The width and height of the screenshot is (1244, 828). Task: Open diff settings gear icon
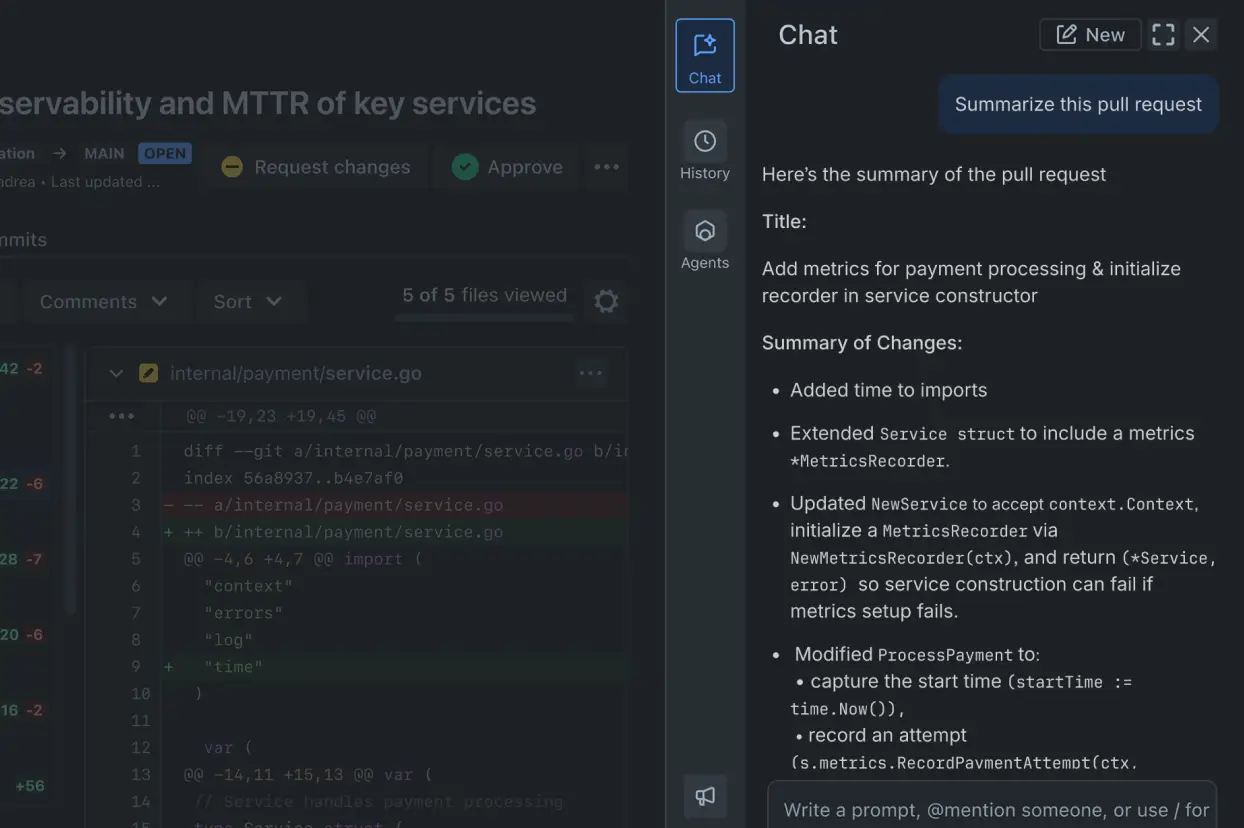pos(606,301)
